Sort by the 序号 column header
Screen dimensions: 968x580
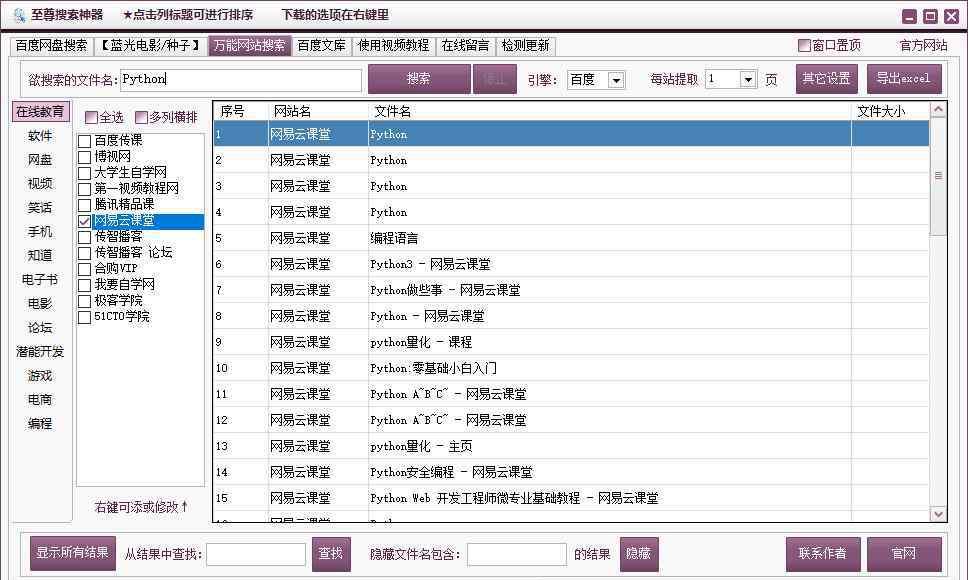tap(241, 111)
